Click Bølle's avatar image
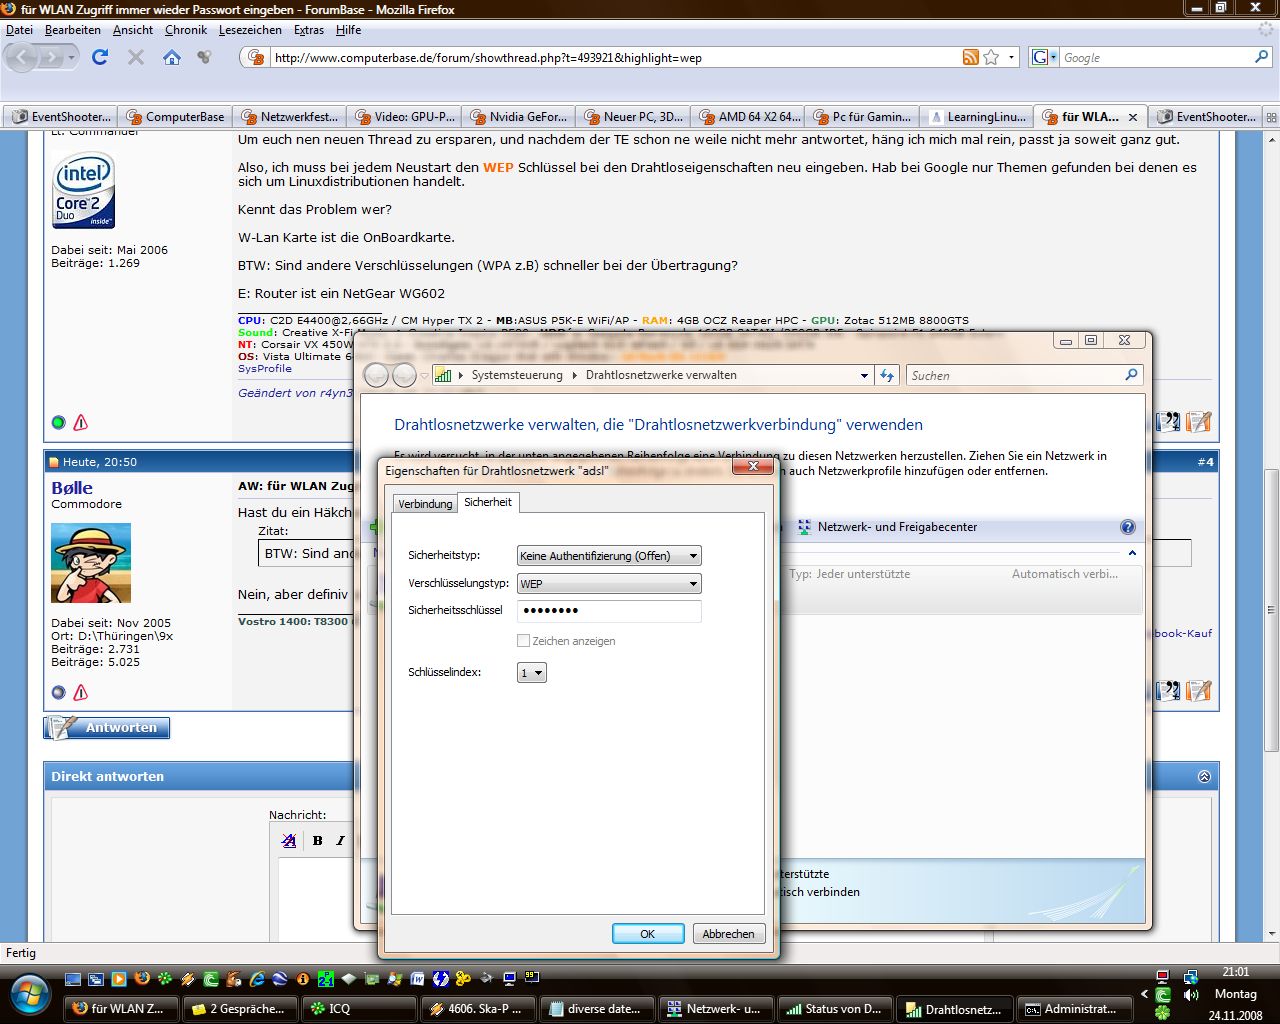Viewport: 1280px width, 1024px height. pyautogui.click(x=91, y=563)
